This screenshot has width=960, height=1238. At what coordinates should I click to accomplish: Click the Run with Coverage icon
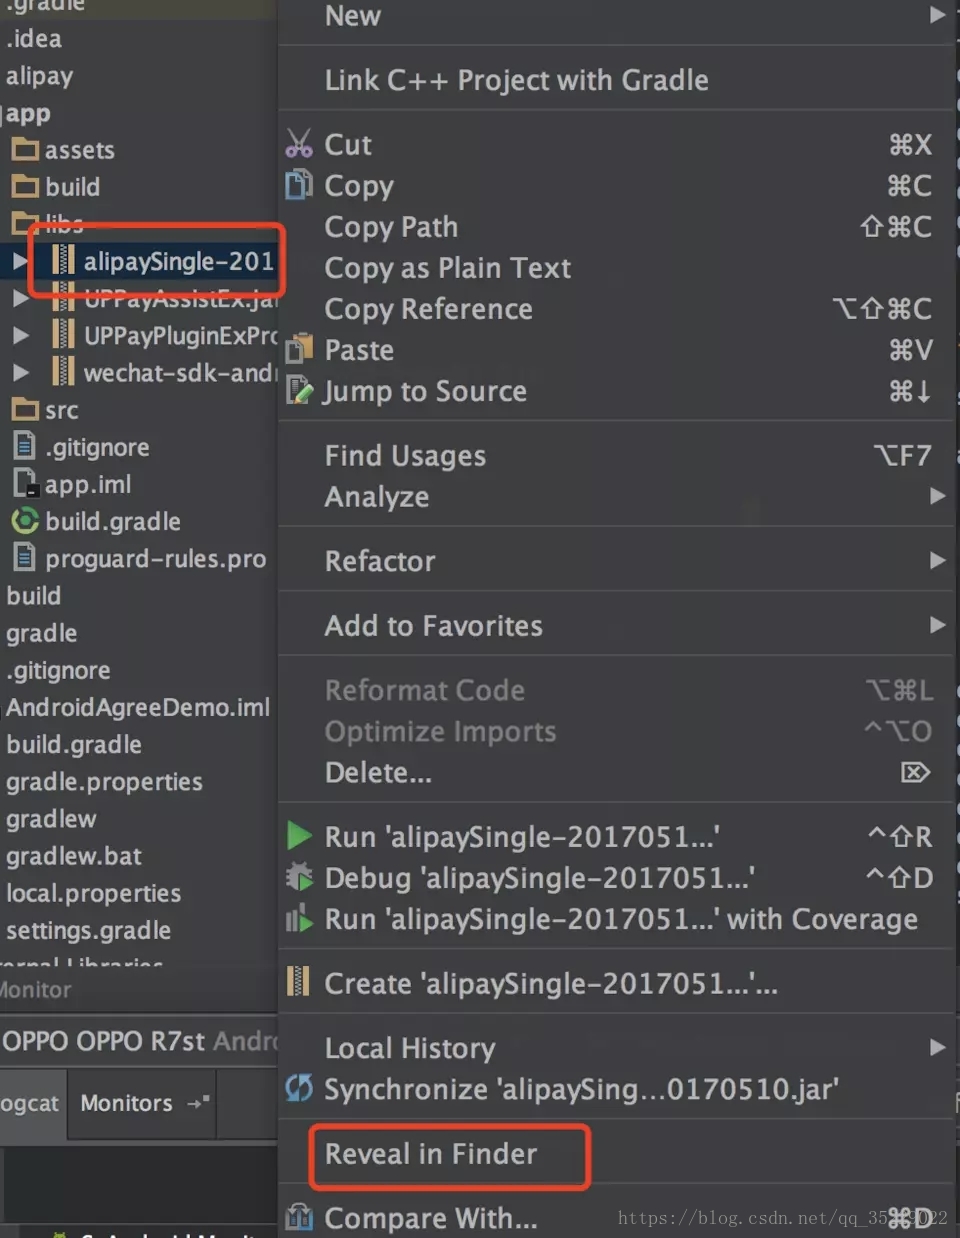(x=299, y=919)
